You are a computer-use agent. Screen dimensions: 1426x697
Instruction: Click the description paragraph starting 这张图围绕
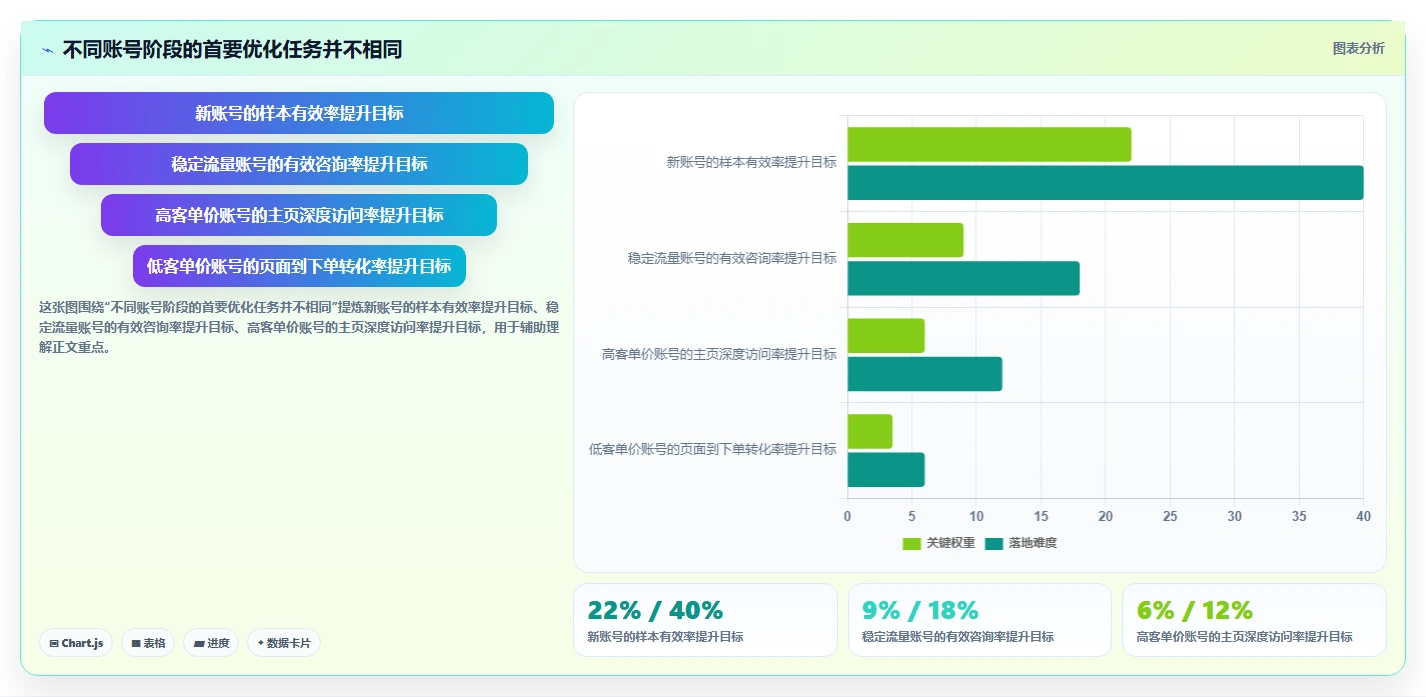point(298,327)
